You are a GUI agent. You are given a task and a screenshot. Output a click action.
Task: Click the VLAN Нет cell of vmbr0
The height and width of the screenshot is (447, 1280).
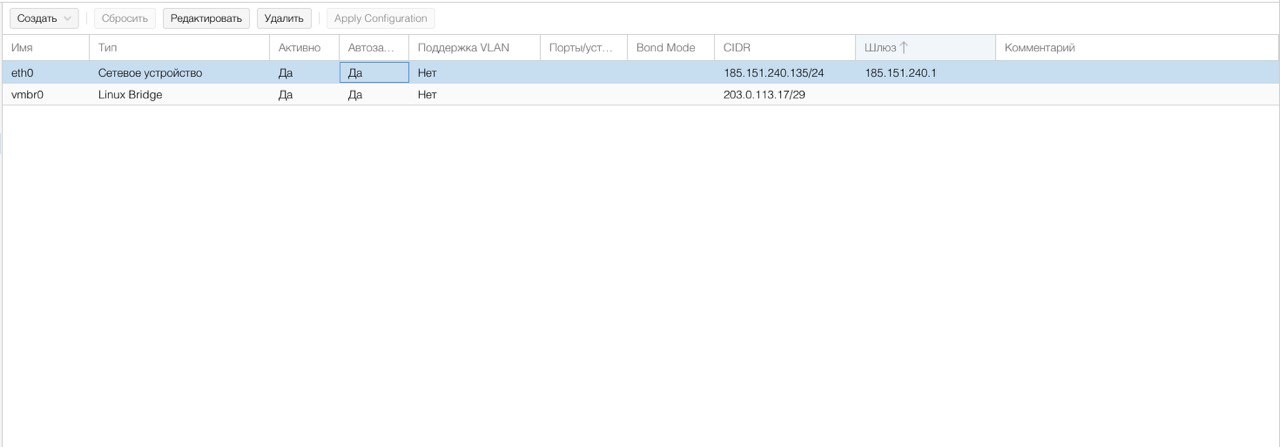(x=474, y=95)
